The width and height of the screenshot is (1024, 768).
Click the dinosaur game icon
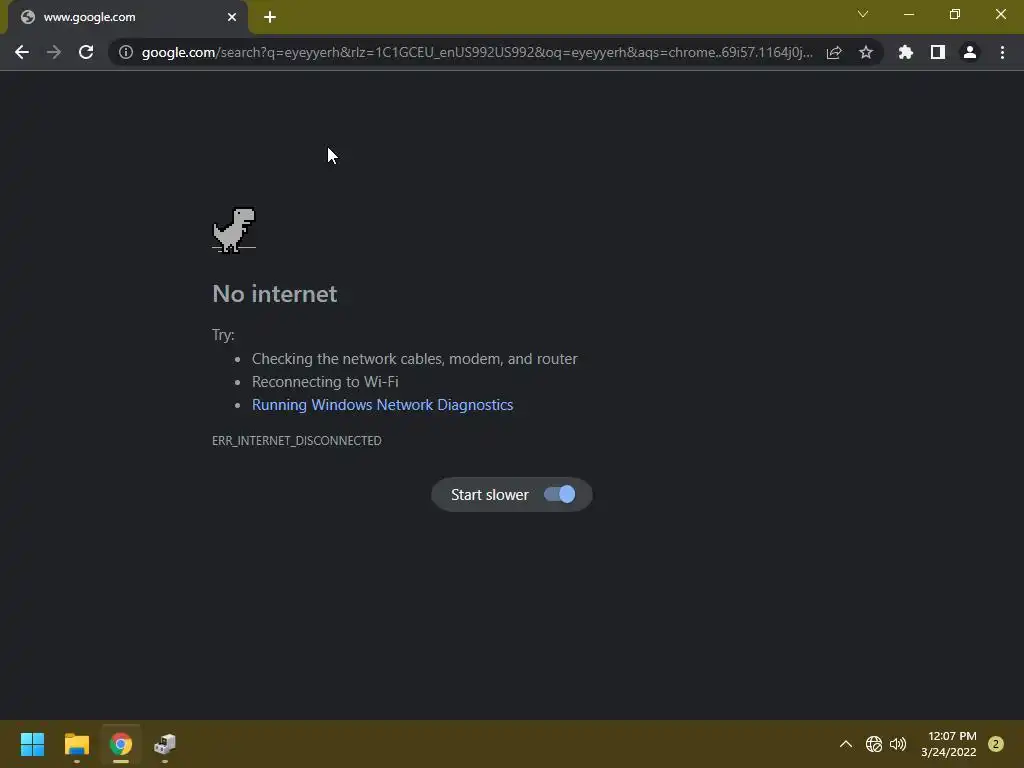click(234, 230)
